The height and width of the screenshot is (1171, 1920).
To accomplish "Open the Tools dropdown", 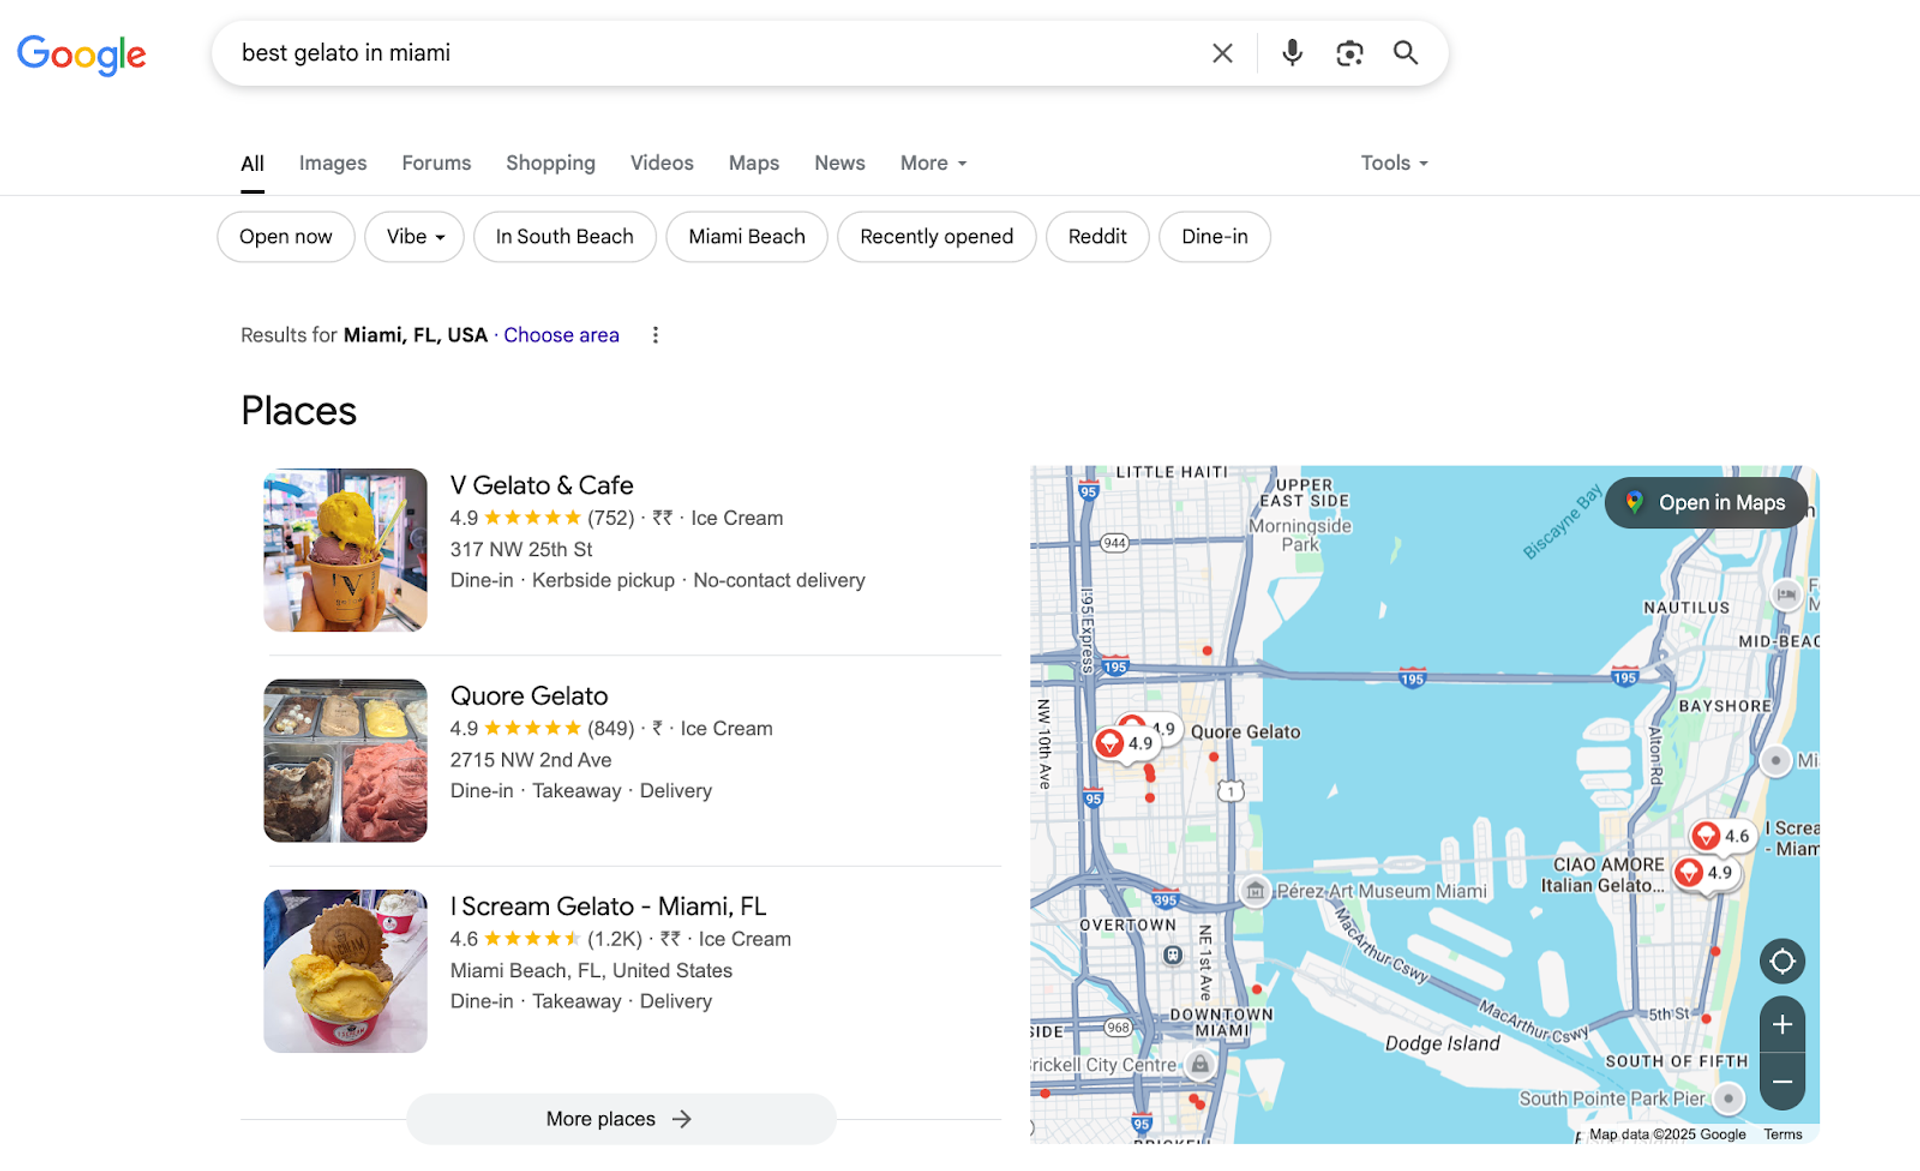I will pyautogui.click(x=1394, y=163).
